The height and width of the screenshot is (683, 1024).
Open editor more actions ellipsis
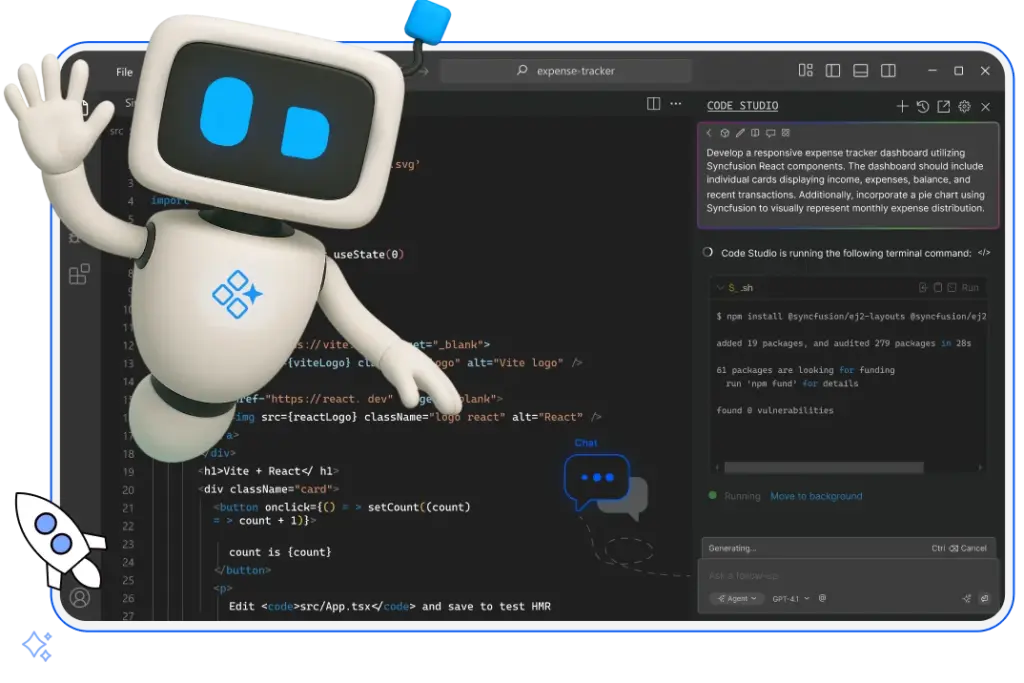tap(676, 103)
